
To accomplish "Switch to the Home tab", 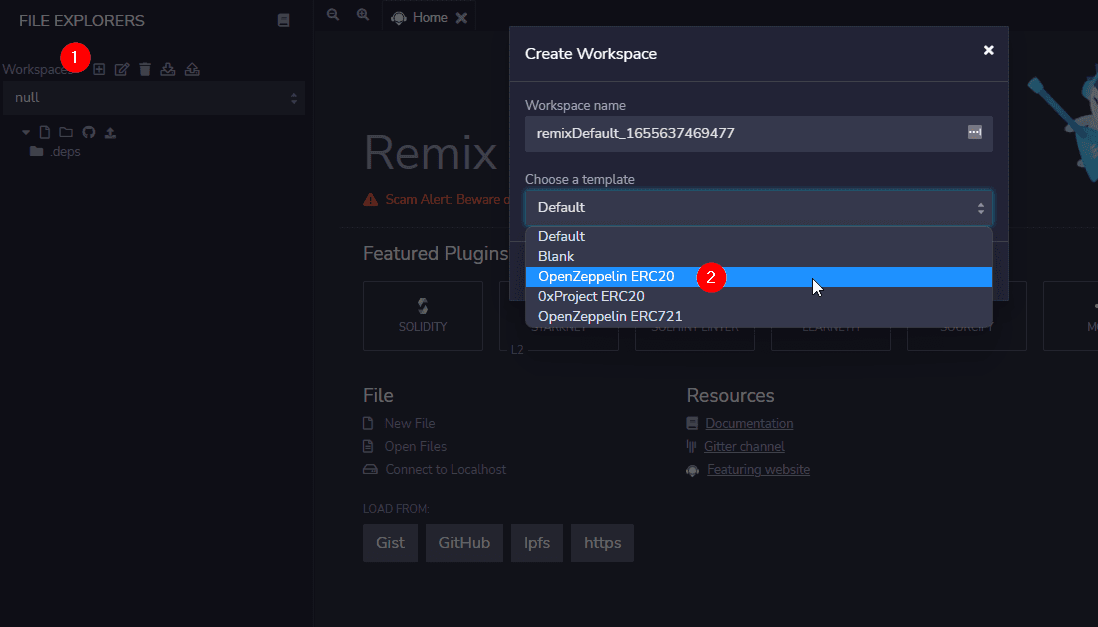I will click(x=429, y=18).
